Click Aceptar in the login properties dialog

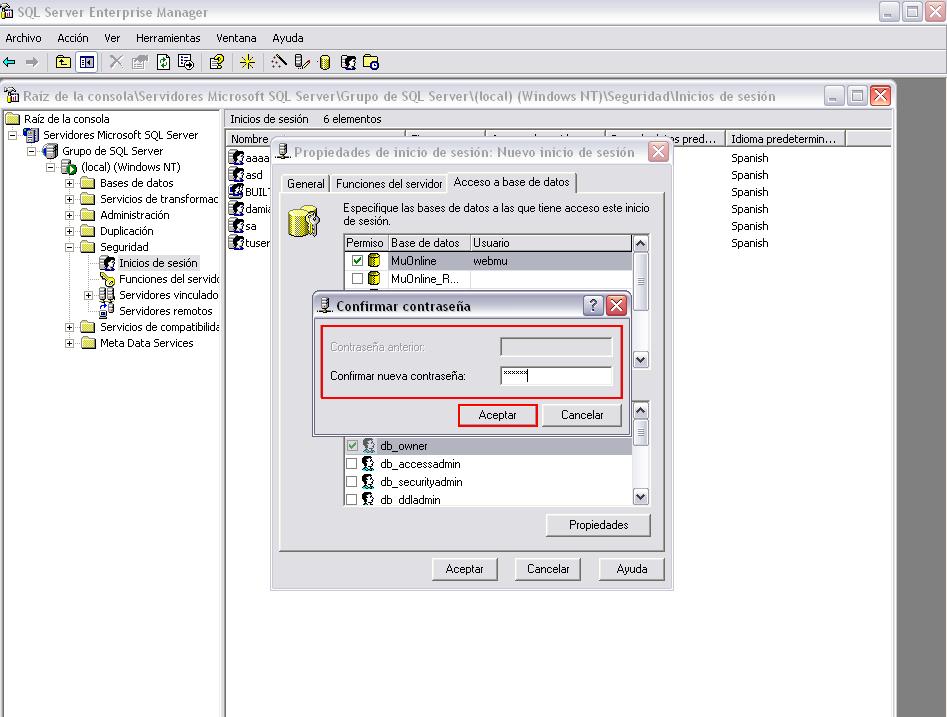coord(464,569)
